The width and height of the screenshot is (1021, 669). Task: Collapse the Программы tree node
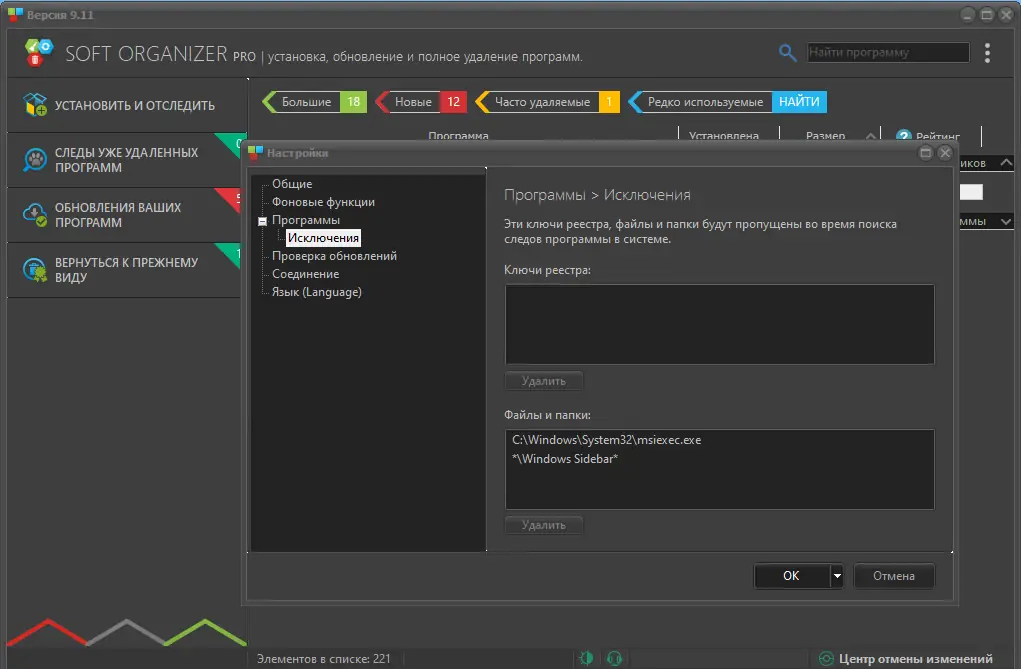(x=262, y=221)
